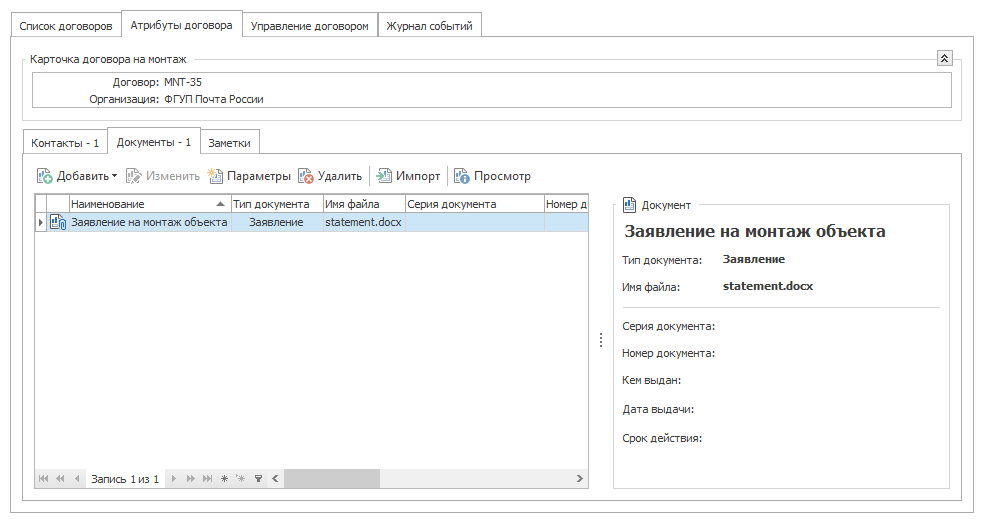The height and width of the screenshot is (523, 984).
Task: Go to previous page navigator button
Action: click(60, 478)
